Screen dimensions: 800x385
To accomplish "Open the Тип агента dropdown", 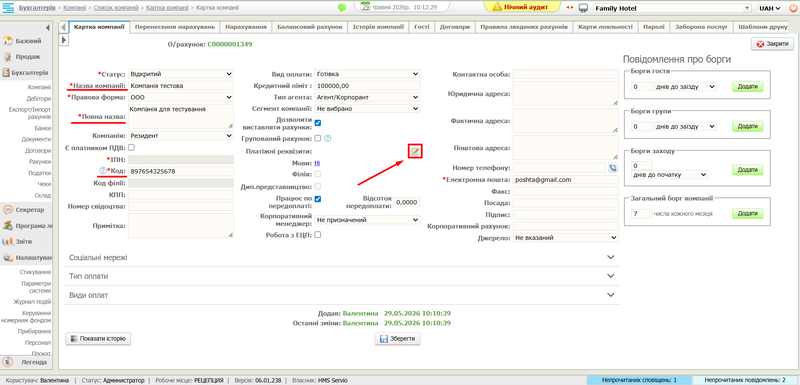I will pyautogui.click(x=367, y=97).
